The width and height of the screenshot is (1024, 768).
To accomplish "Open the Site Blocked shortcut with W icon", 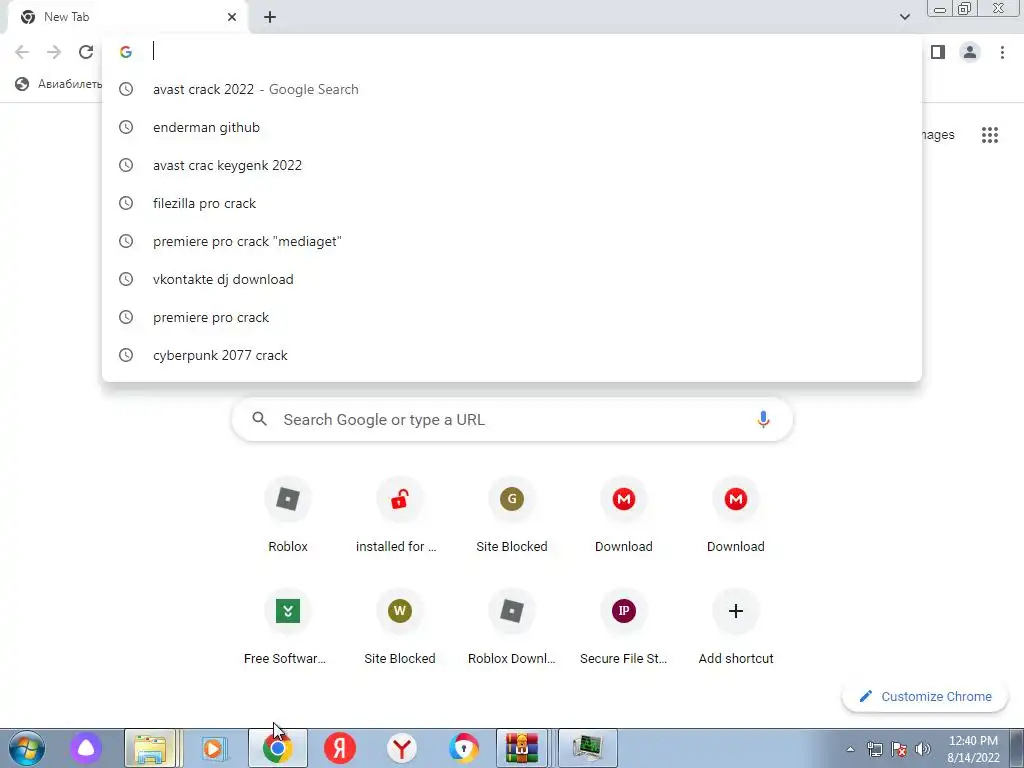I will (x=400, y=627).
